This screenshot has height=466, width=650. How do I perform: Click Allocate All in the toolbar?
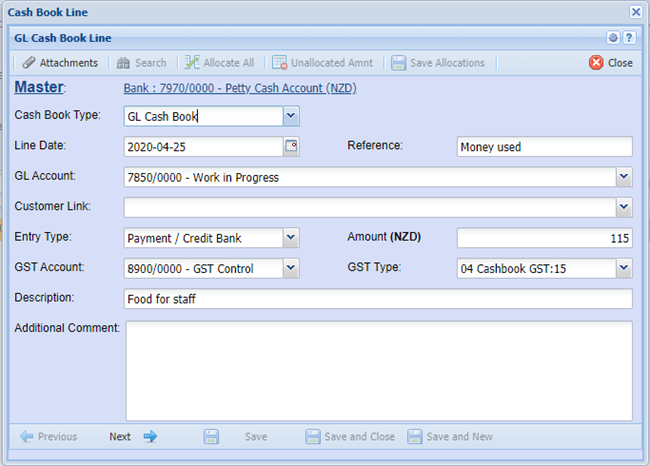point(219,62)
